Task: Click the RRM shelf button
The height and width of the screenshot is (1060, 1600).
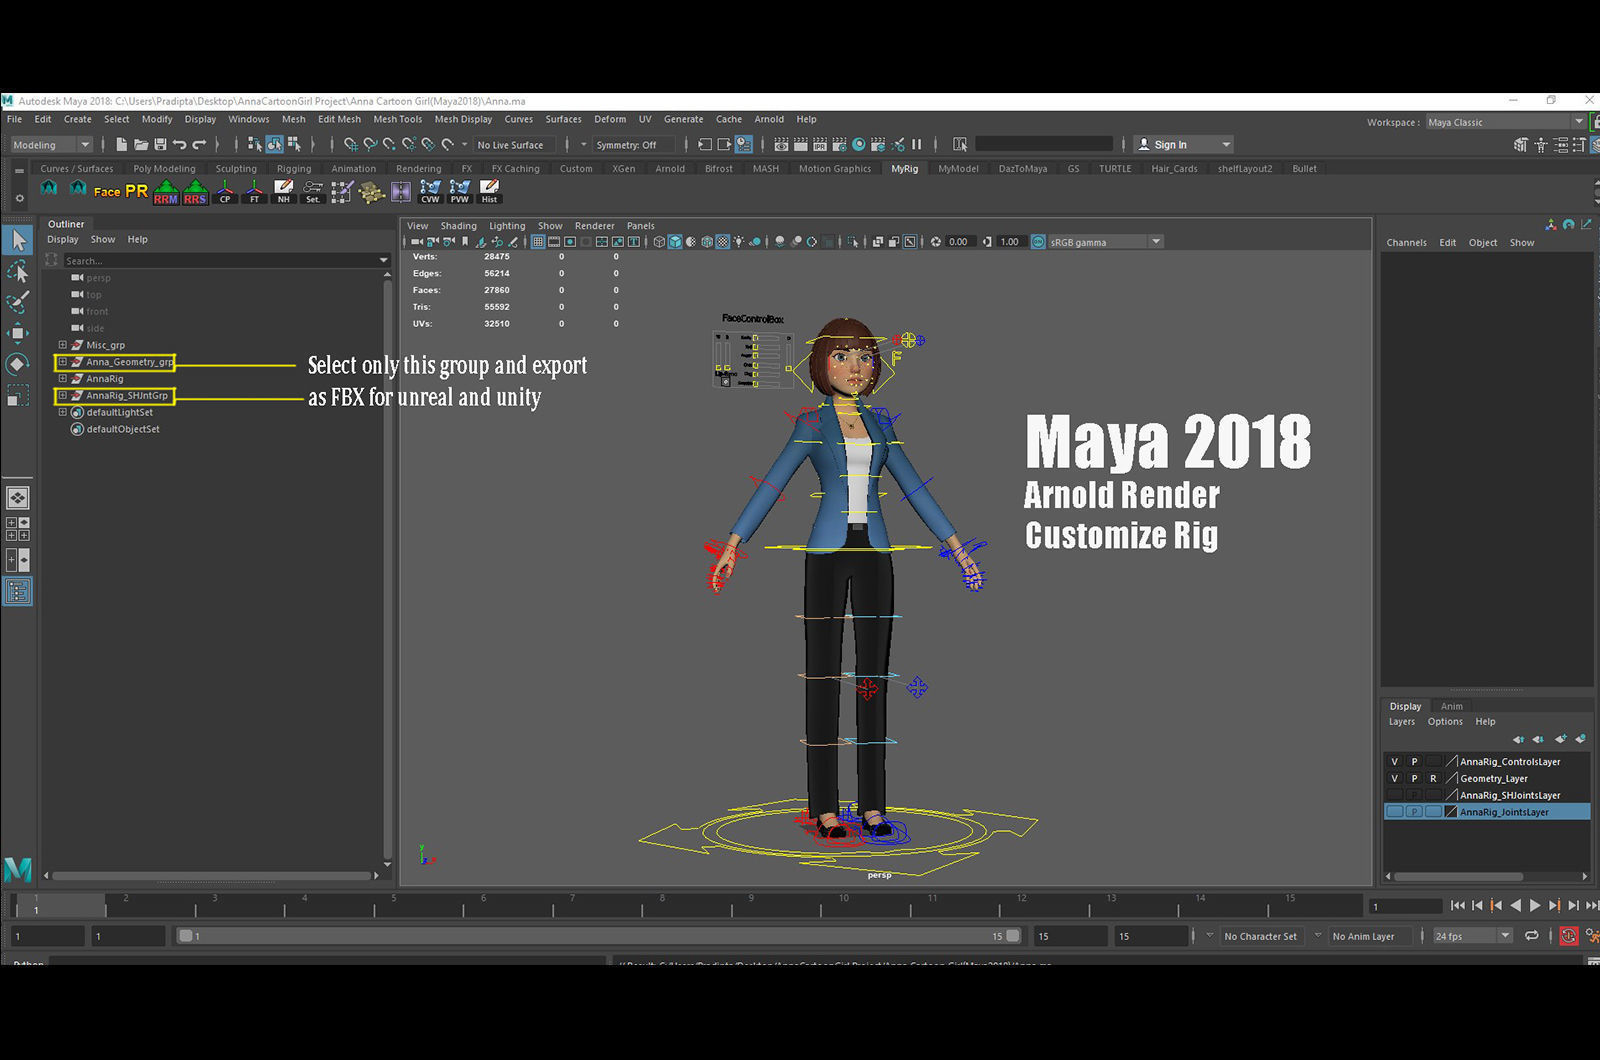Action: (x=166, y=192)
